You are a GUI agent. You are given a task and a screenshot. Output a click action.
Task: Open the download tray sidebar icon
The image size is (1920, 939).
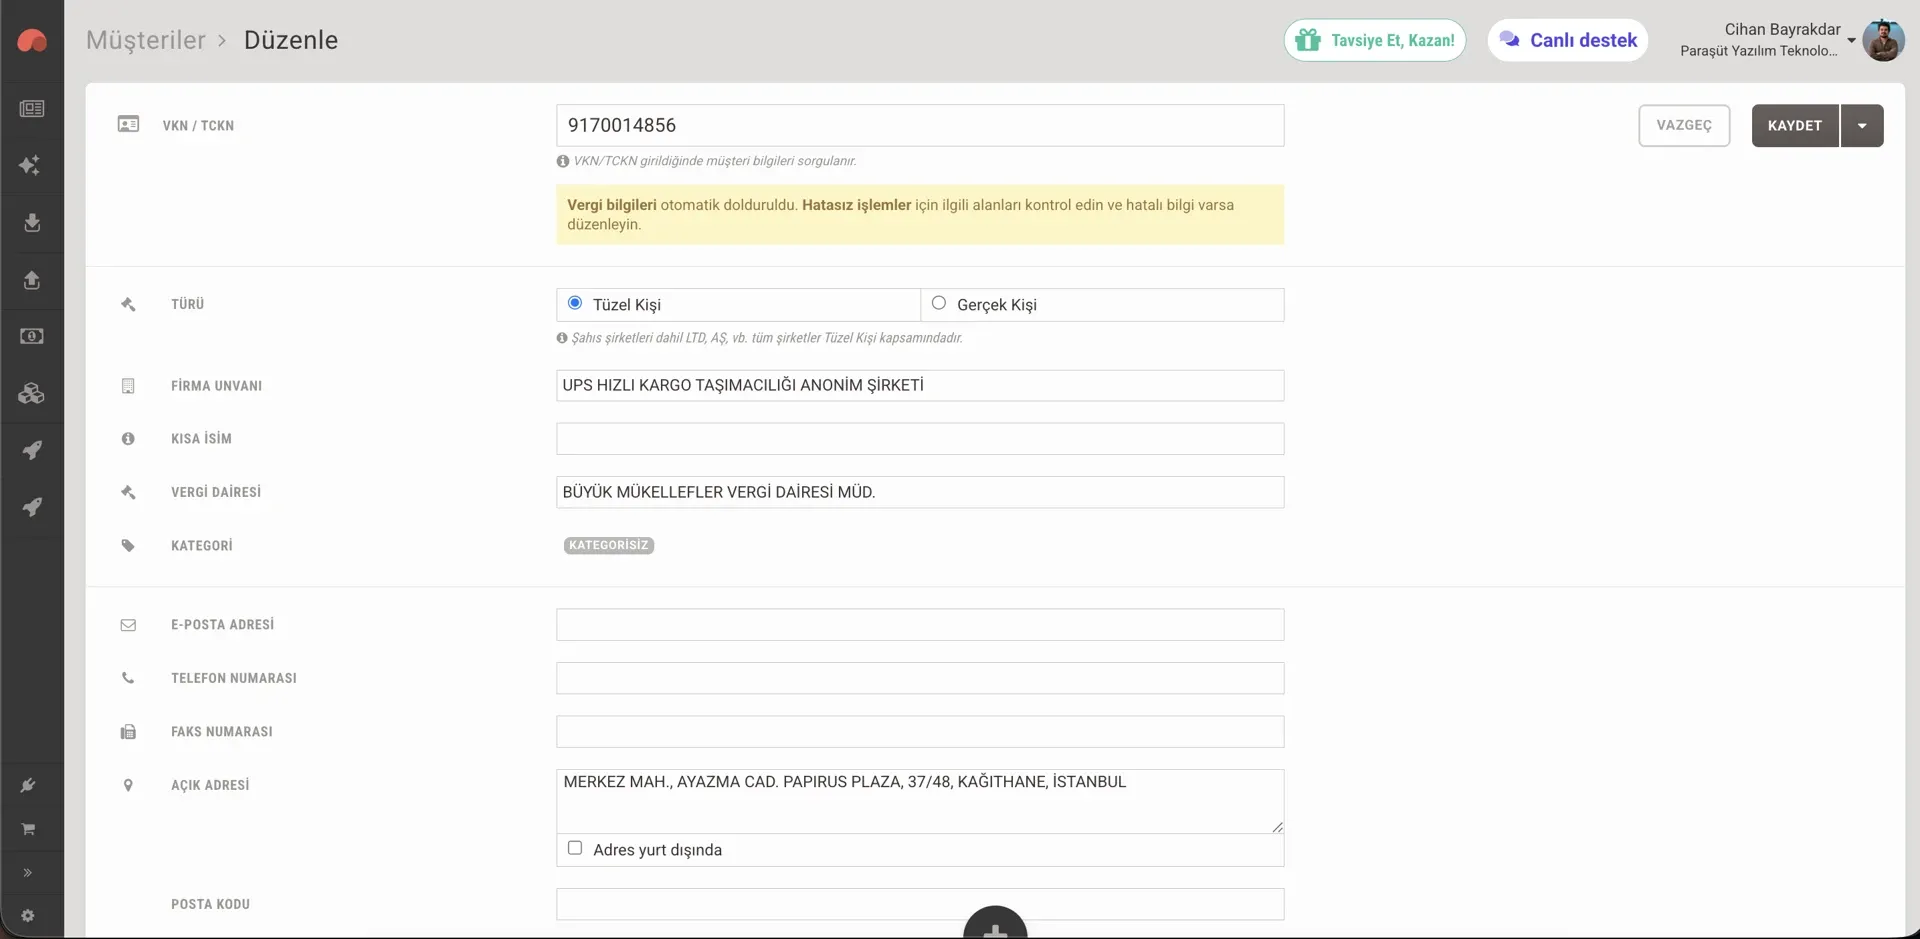pos(32,222)
